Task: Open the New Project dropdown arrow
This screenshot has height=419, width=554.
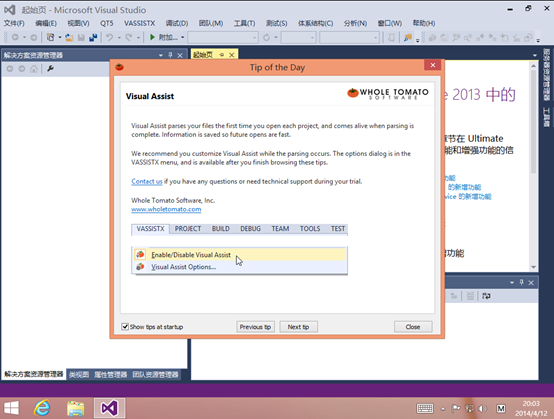Action: tap(60, 37)
